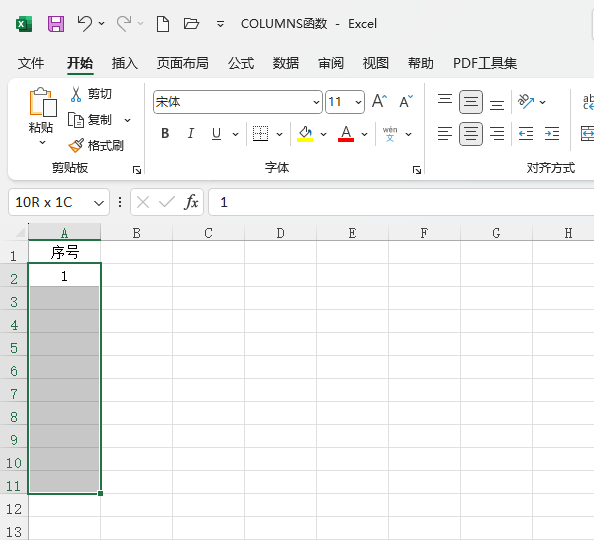
Task: Switch to the 视图 tab
Action: coord(376,63)
